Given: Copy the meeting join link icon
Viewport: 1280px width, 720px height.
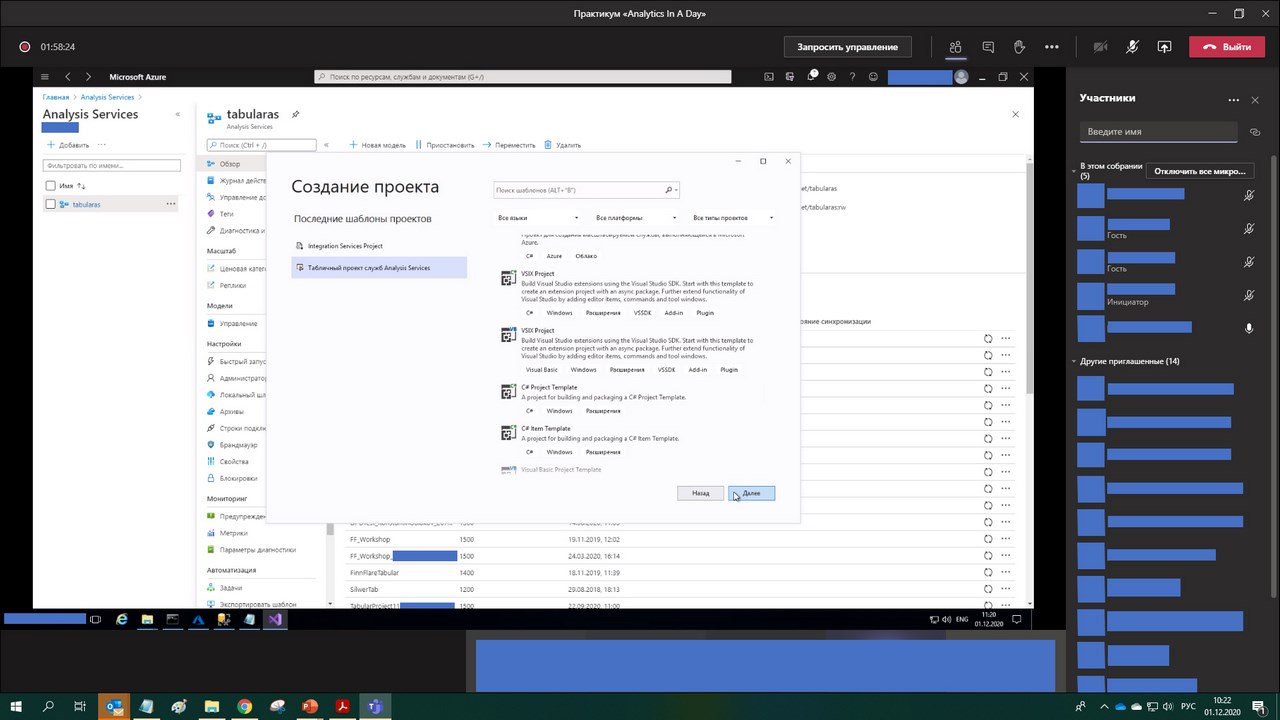Looking at the screenshot, I should click(1255, 132).
